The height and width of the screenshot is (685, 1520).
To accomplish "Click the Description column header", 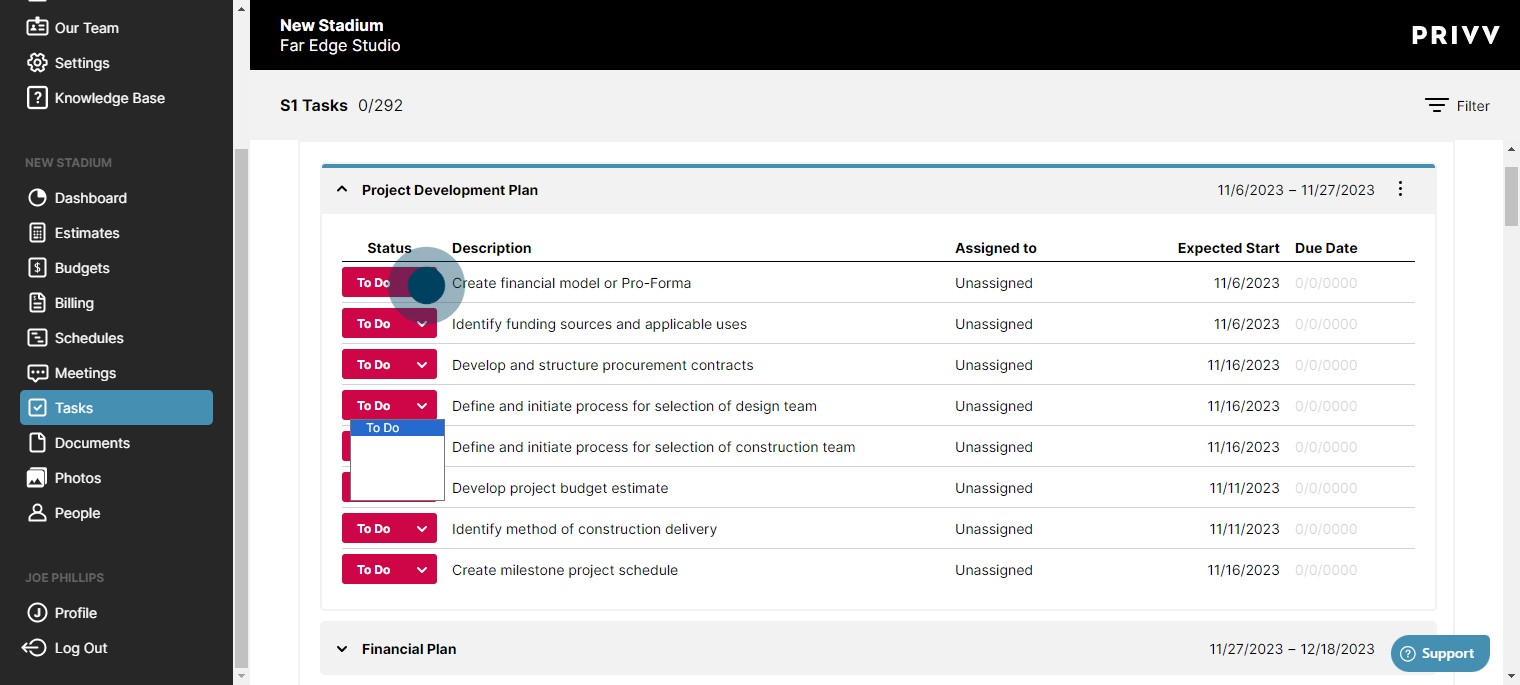I will (x=492, y=248).
